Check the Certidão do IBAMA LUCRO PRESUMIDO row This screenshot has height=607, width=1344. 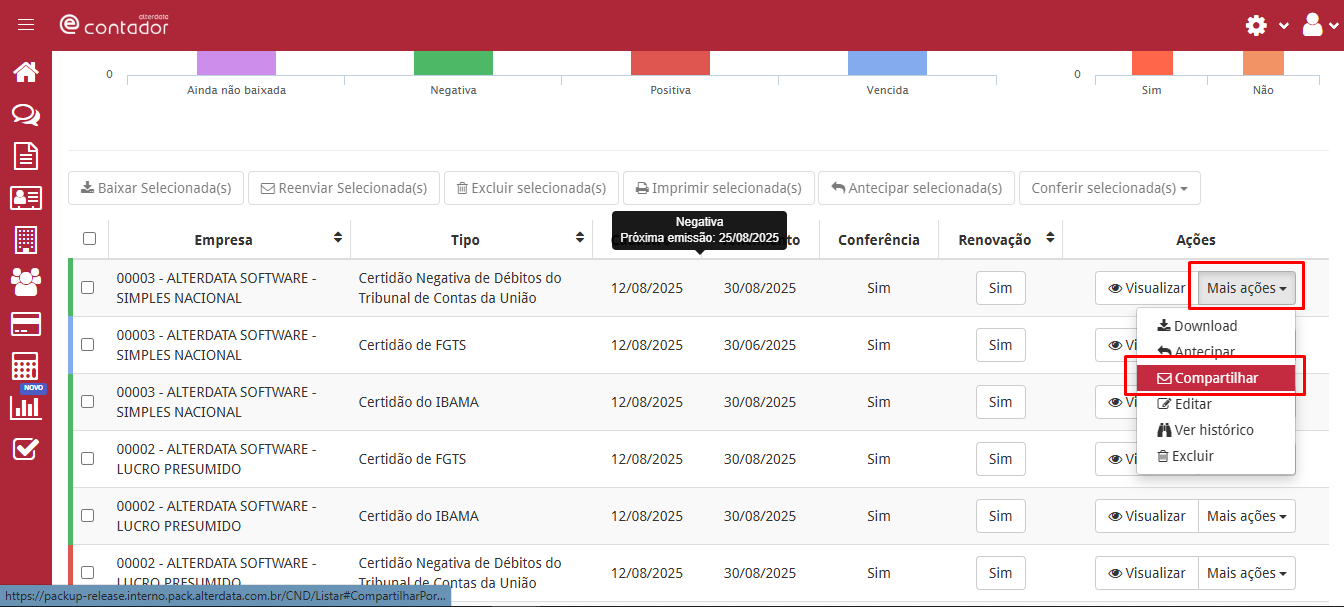click(87, 515)
